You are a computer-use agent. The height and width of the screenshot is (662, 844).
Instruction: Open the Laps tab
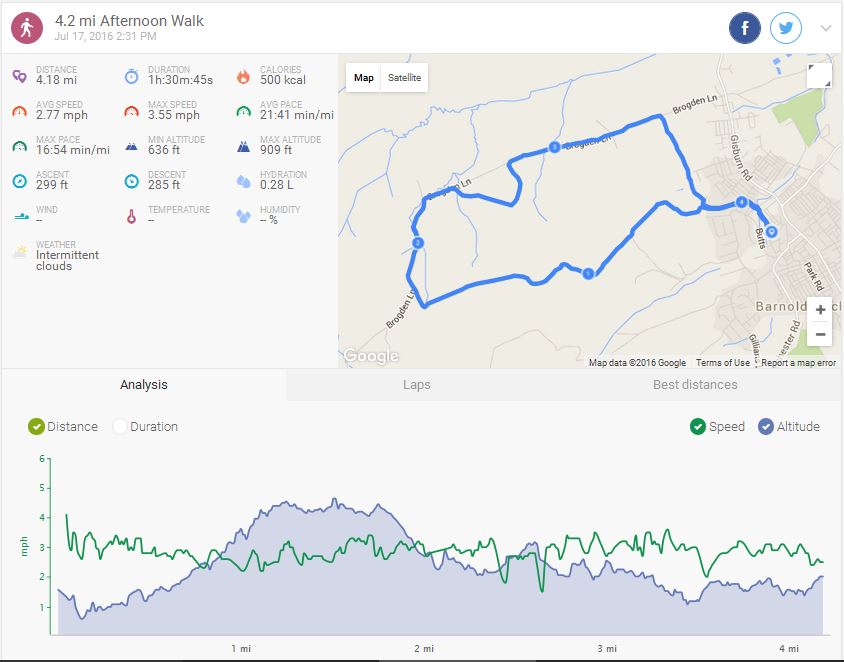click(417, 384)
